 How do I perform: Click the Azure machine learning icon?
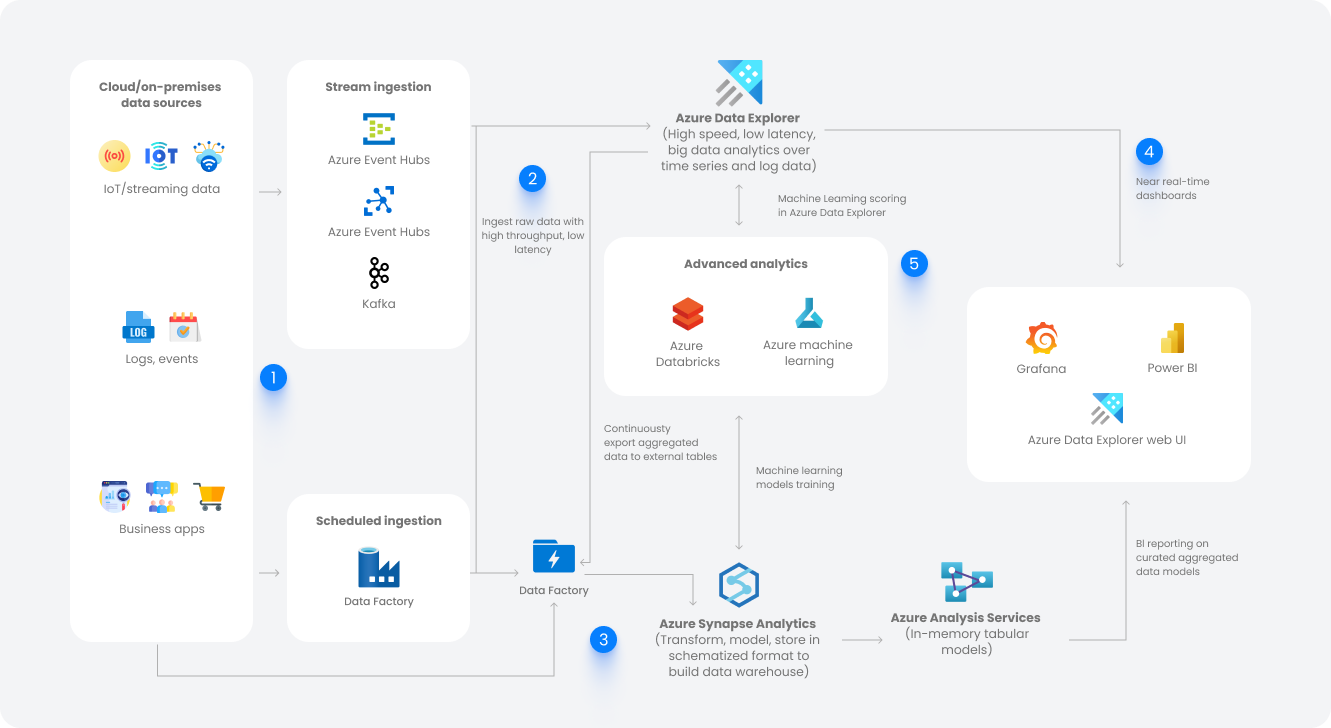[808, 314]
